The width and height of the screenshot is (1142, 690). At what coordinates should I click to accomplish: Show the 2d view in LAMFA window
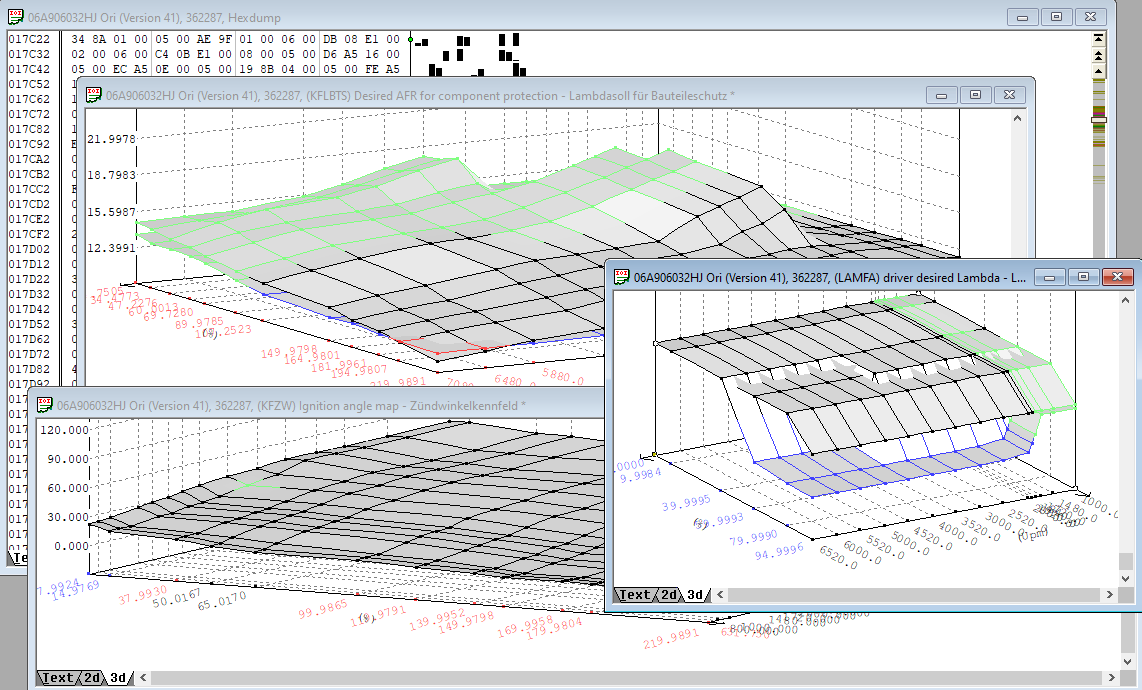(669, 595)
